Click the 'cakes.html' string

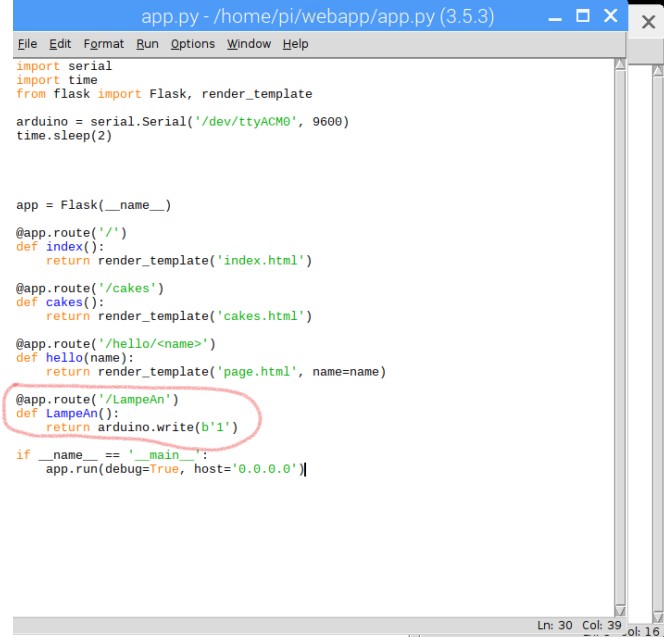pyautogui.click(x=260, y=316)
